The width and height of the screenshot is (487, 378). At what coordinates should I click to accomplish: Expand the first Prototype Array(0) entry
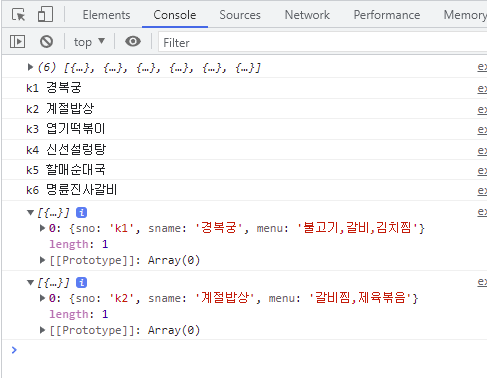42,260
